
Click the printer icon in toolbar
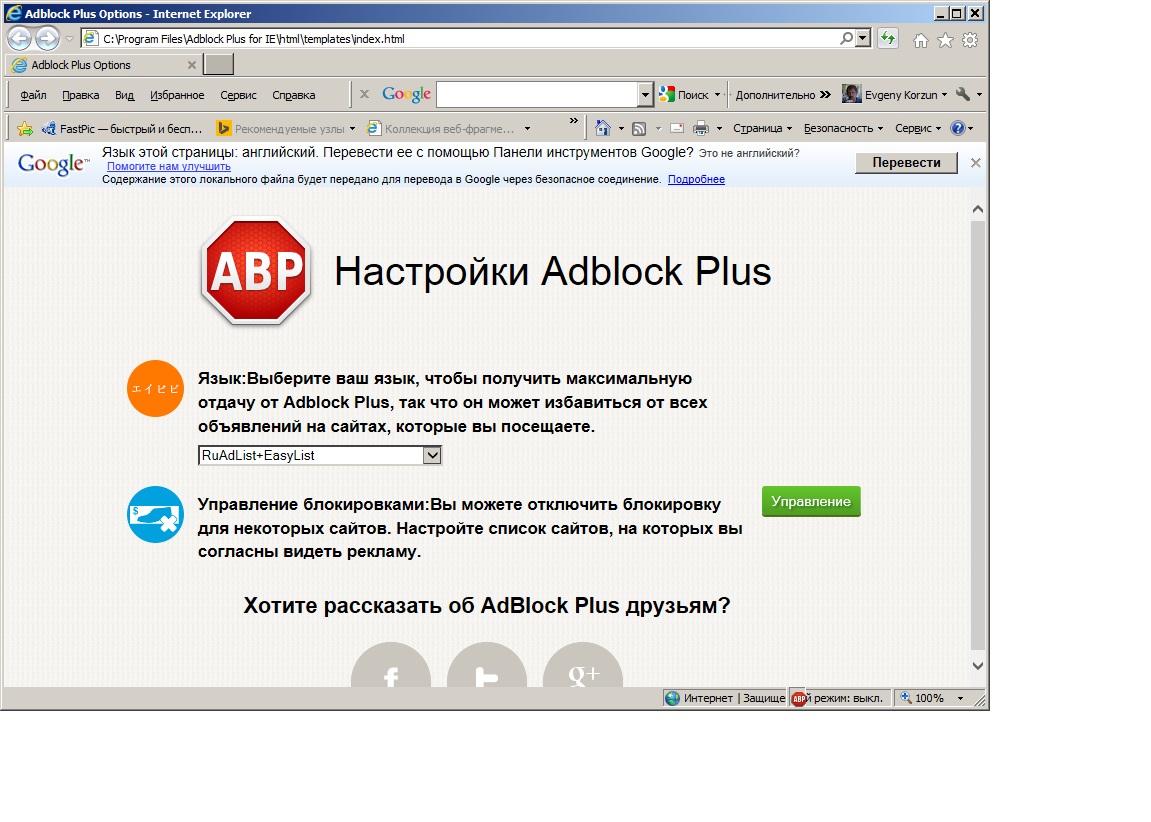(x=701, y=128)
